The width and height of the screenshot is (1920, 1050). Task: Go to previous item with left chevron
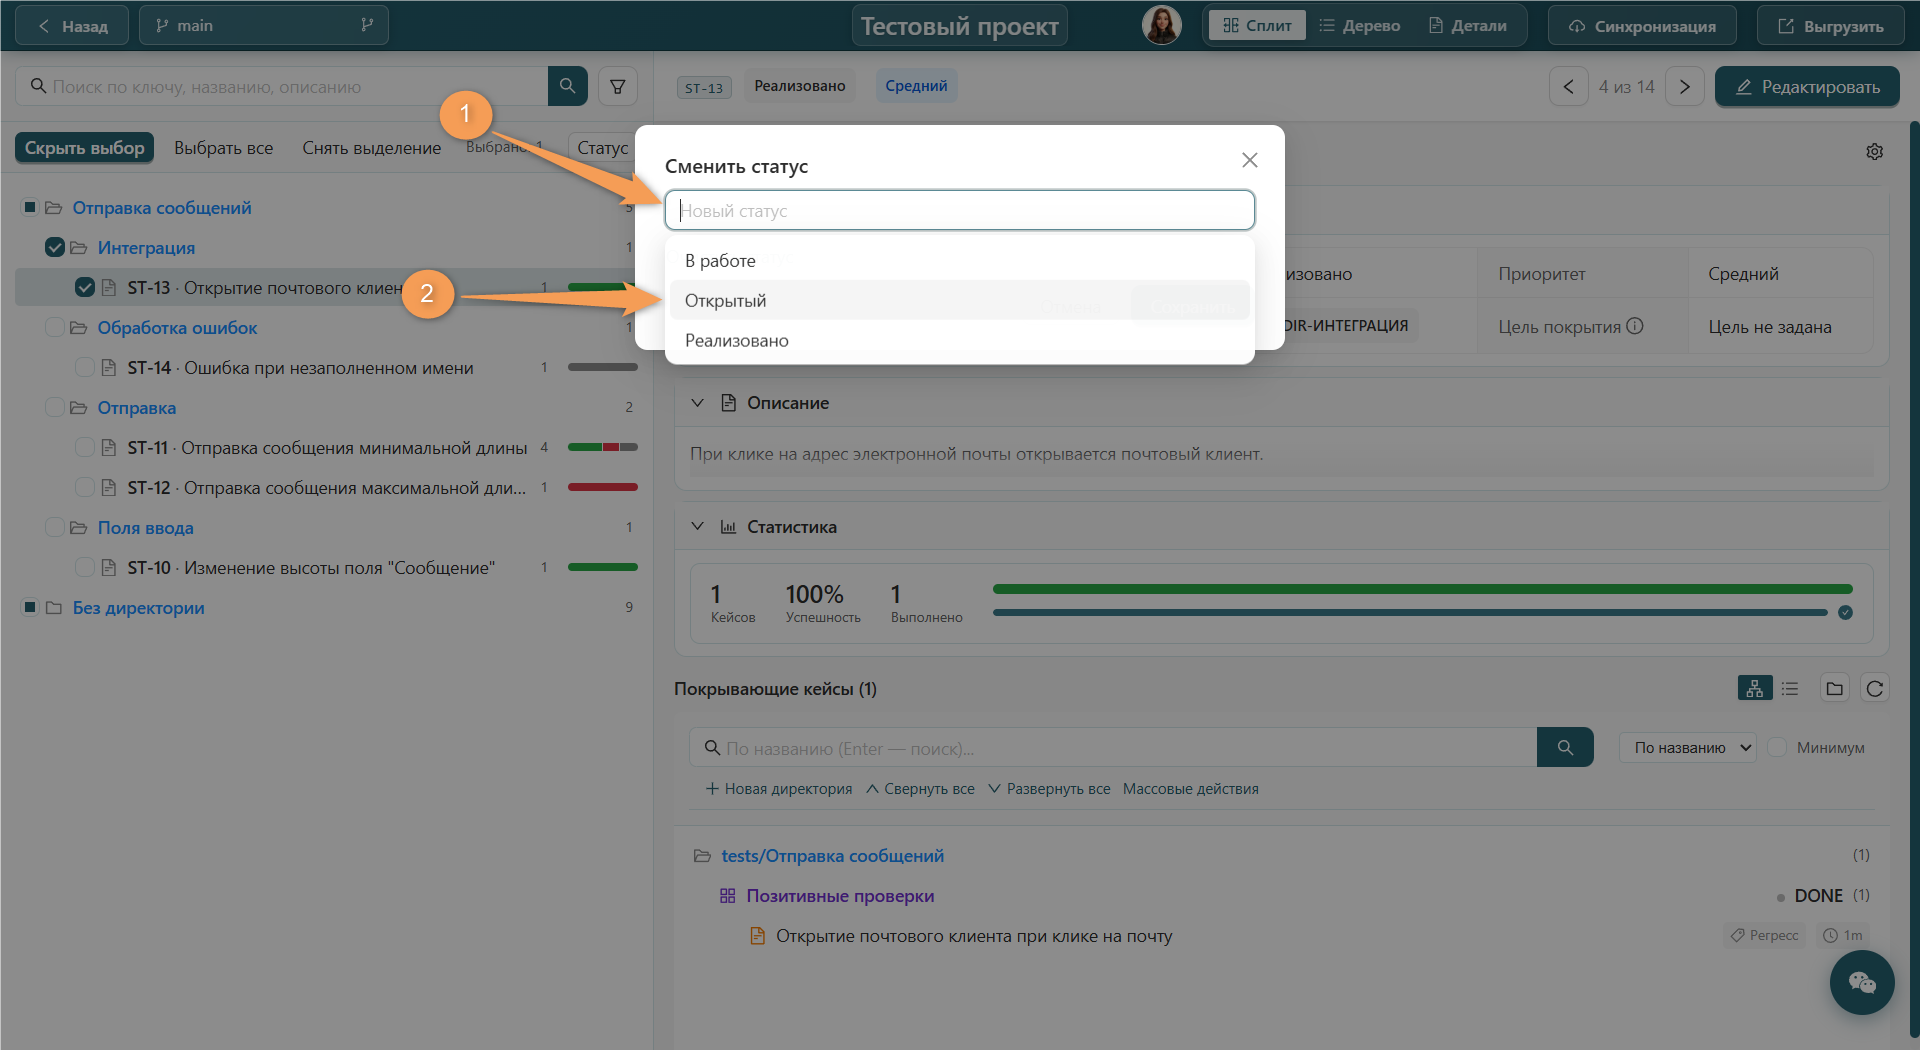coord(1569,86)
